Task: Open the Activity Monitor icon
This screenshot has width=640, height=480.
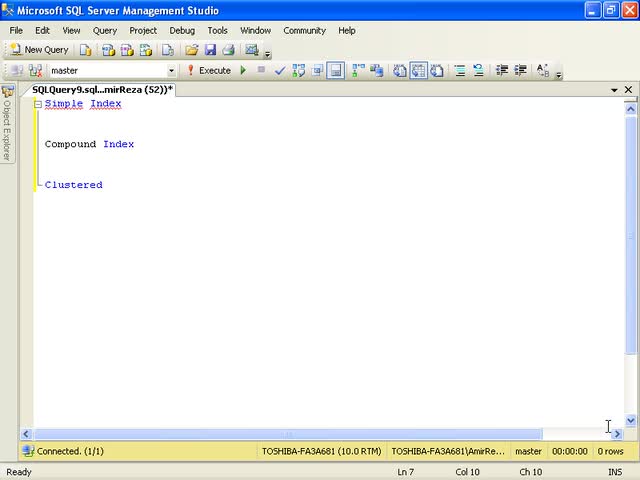Action: (251, 50)
